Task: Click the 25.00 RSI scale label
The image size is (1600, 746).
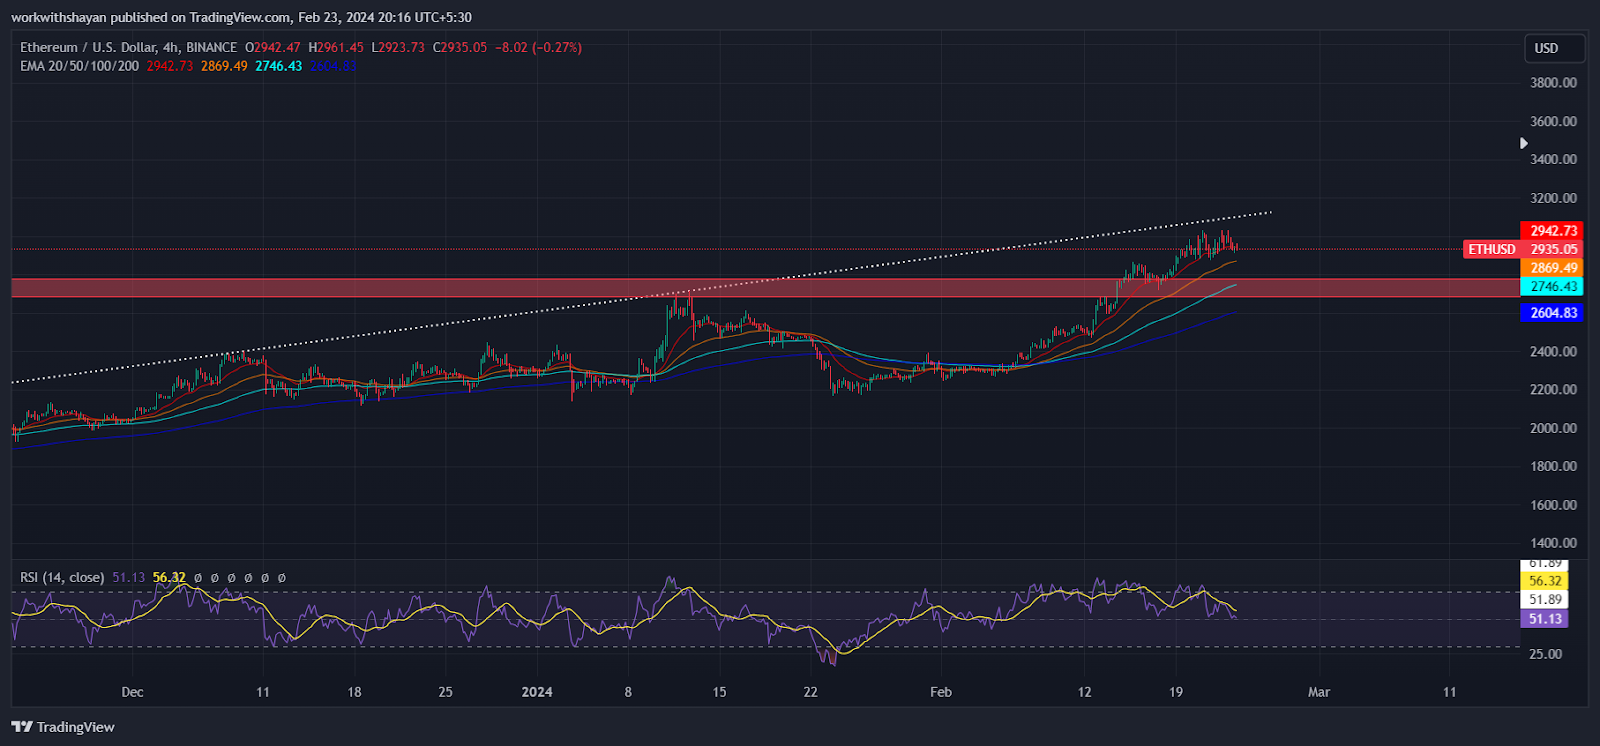Action: [x=1545, y=654]
